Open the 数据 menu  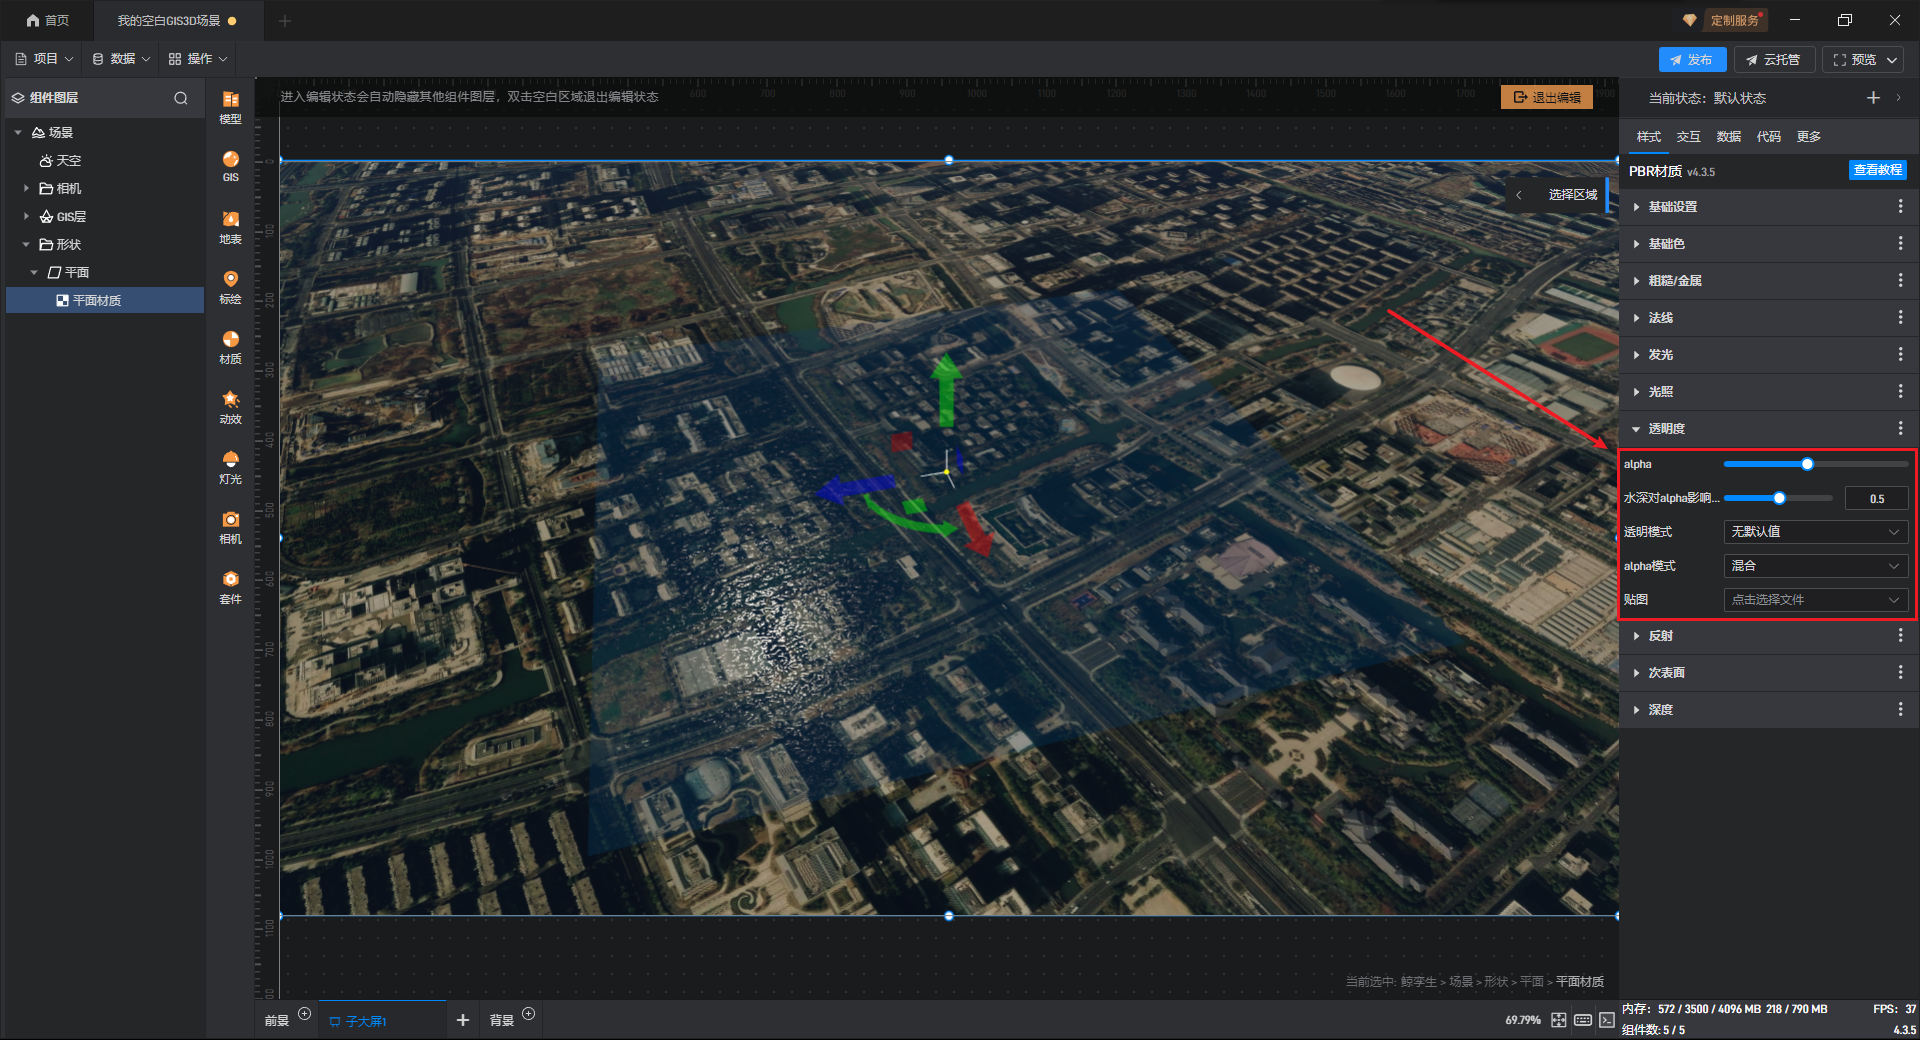point(121,59)
